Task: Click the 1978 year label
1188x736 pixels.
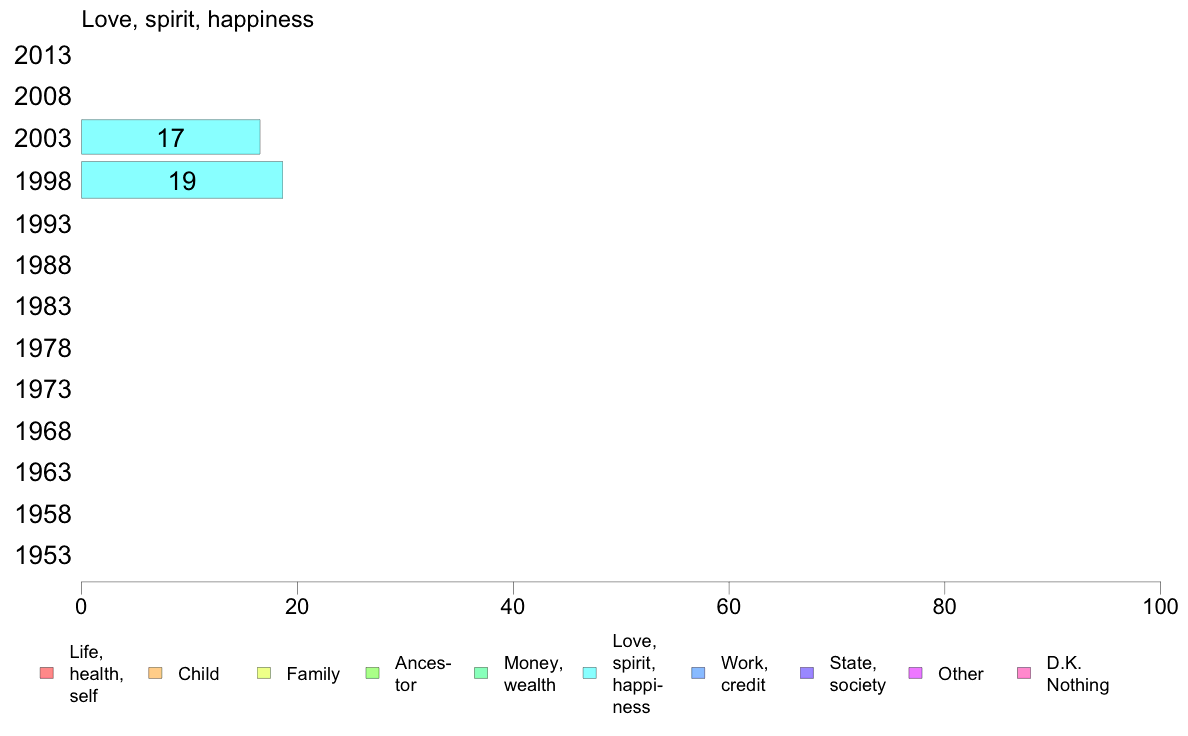Action: tap(43, 348)
